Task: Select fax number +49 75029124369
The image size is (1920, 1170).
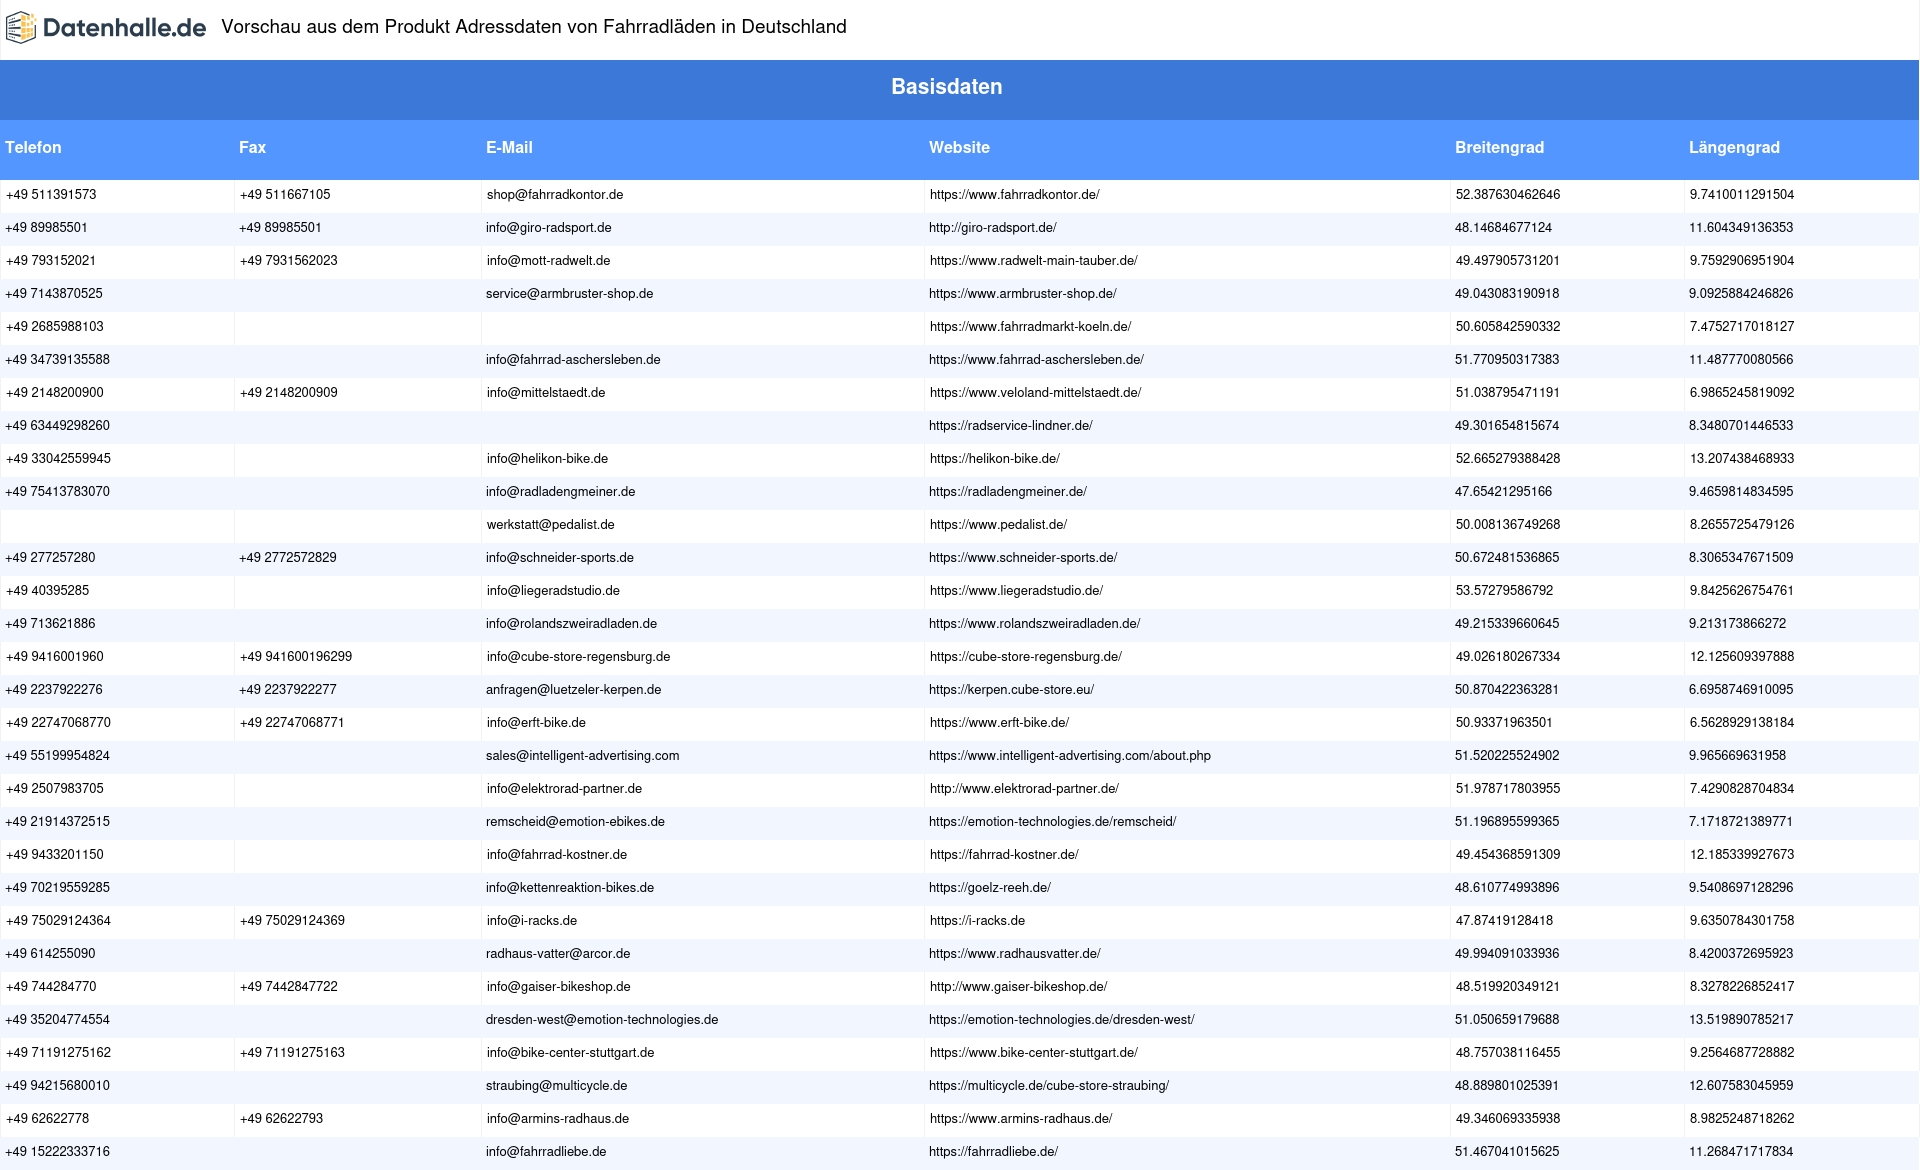Action: click(292, 921)
